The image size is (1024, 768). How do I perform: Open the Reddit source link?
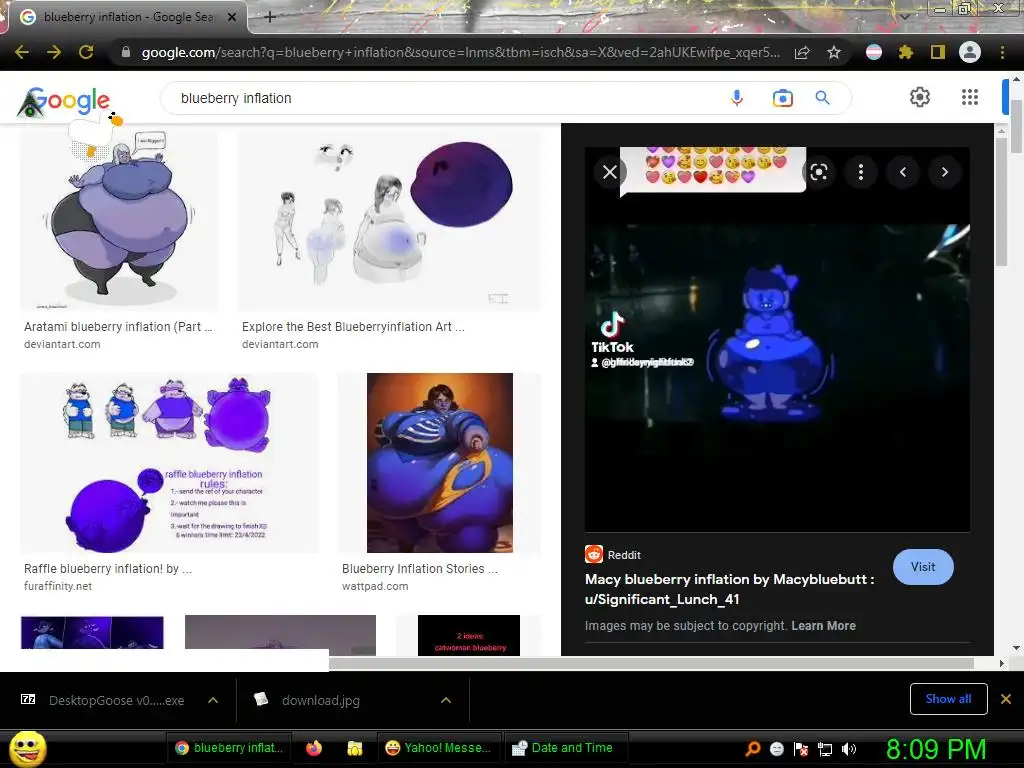coord(613,554)
